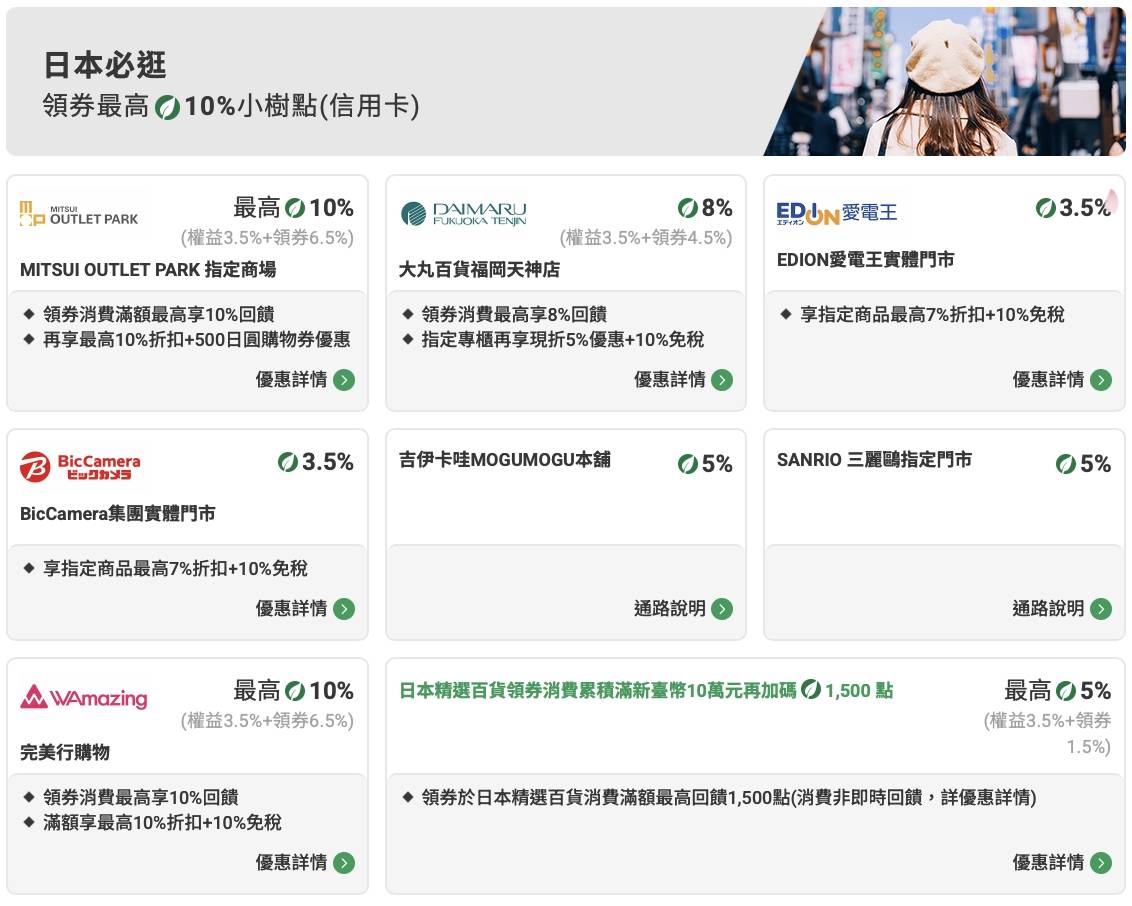Click the EDION 愛電王 logo
This screenshot has height=906, width=1132.
pyautogui.click(x=837, y=213)
